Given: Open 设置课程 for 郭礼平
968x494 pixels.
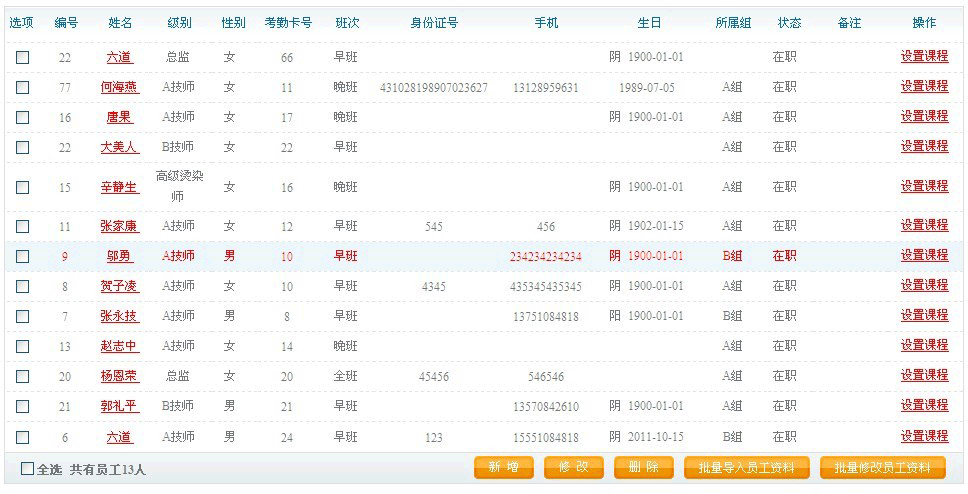Looking at the screenshot, I should (924, 406).
